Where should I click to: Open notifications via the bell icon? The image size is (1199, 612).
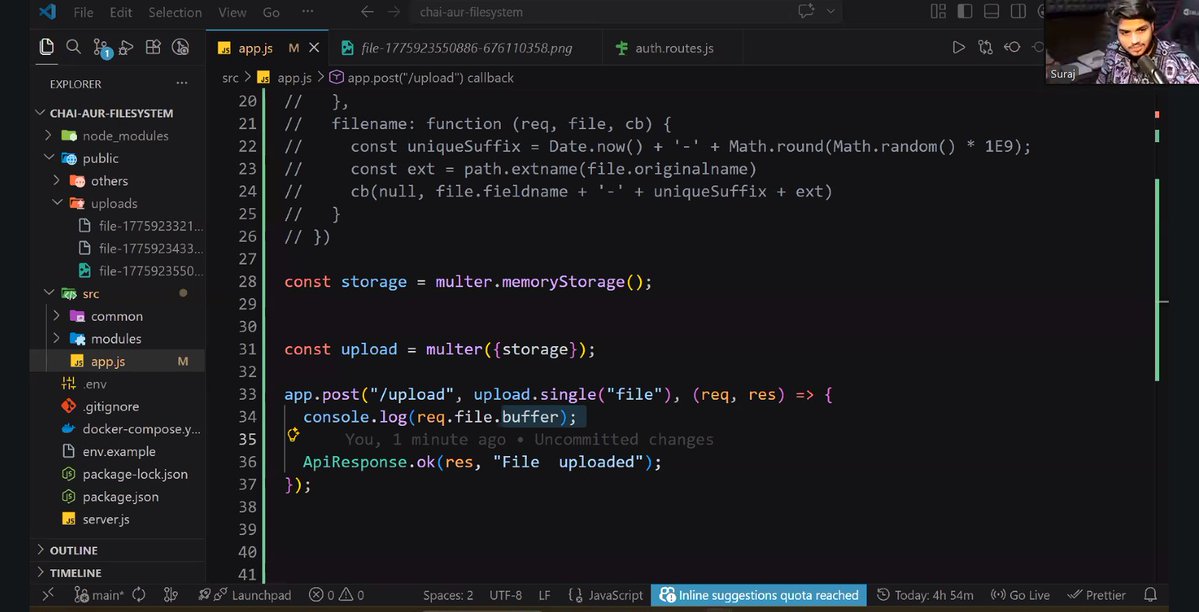pos(1148,594)
